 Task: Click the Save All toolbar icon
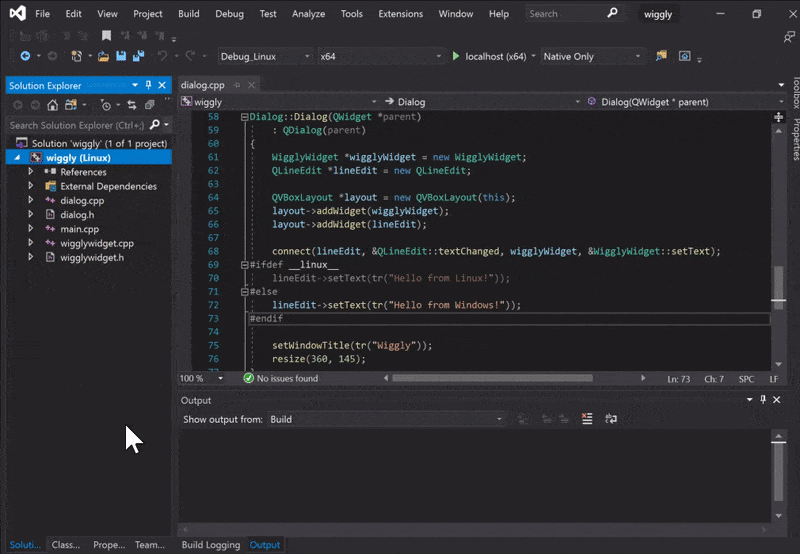(x=136, y=56)
